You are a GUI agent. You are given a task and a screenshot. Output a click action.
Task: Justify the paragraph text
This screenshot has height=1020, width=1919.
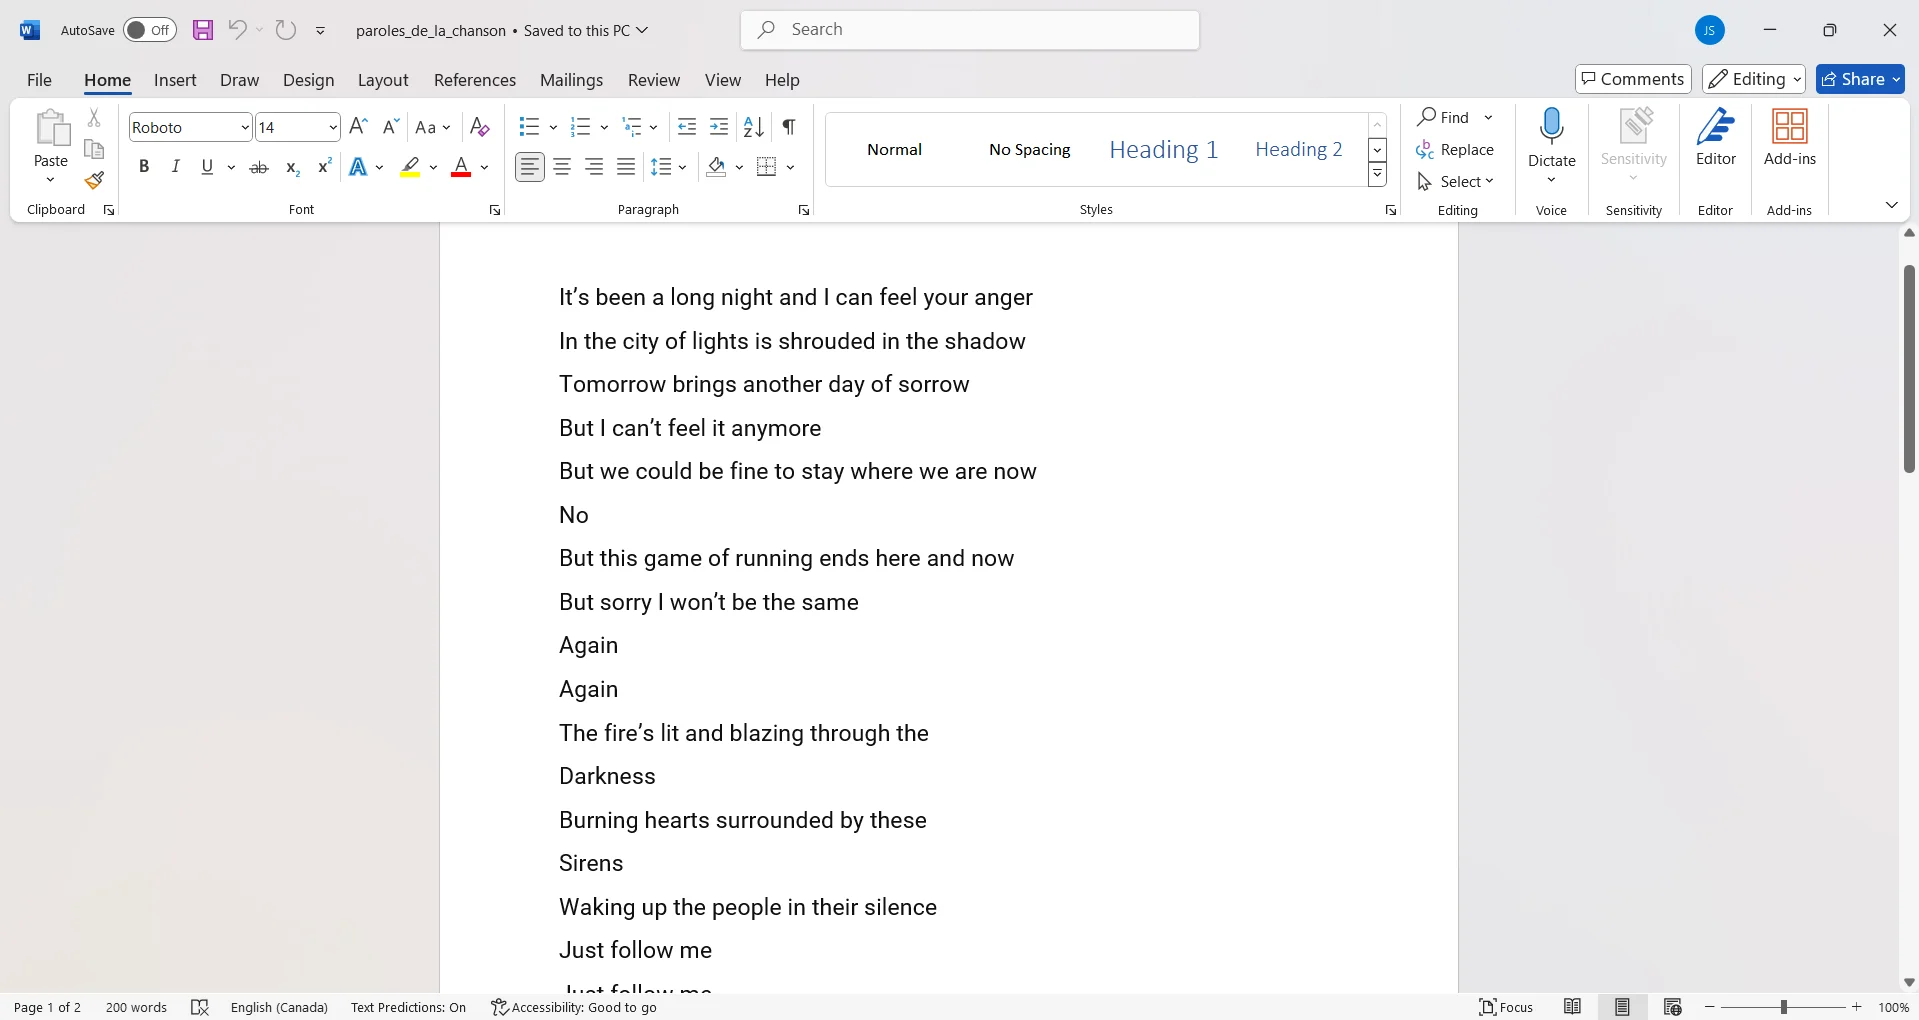click(626, 167)
